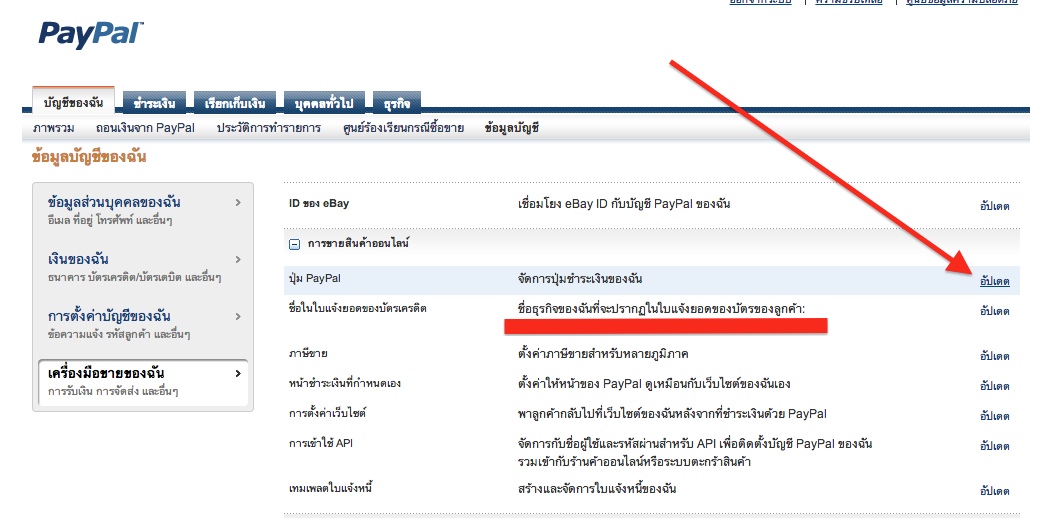The width and height of the screenshot is (1058, 518).
Task: Click the ID ของ eBay label
Action: (x=319, y=203)
